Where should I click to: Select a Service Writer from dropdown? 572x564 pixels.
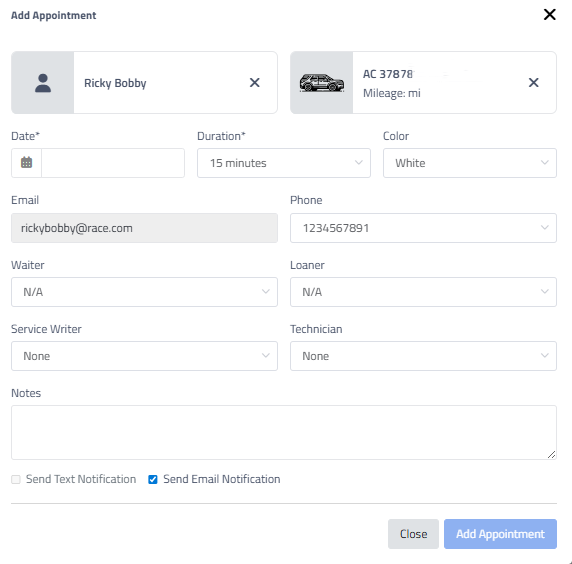pyautogui.click(x=144, y=356)
